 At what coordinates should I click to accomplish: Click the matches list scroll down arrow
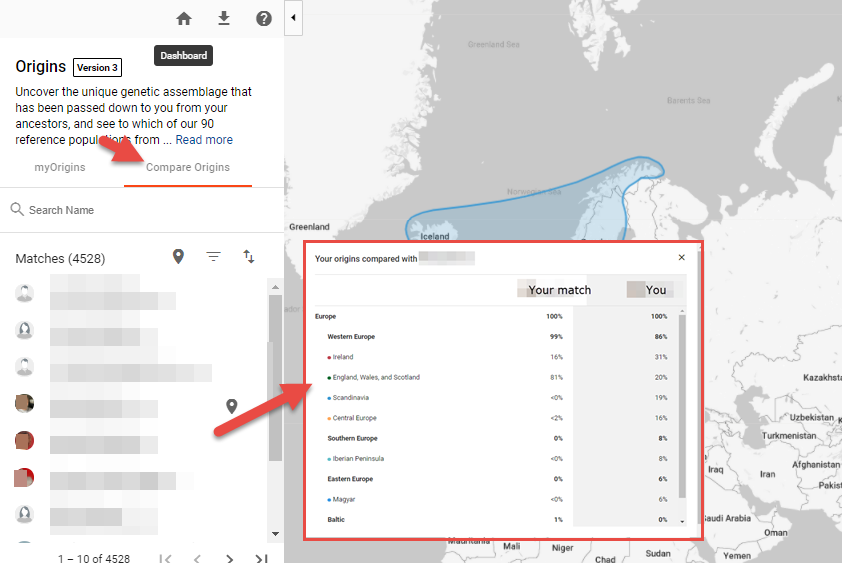click(275, 534)
